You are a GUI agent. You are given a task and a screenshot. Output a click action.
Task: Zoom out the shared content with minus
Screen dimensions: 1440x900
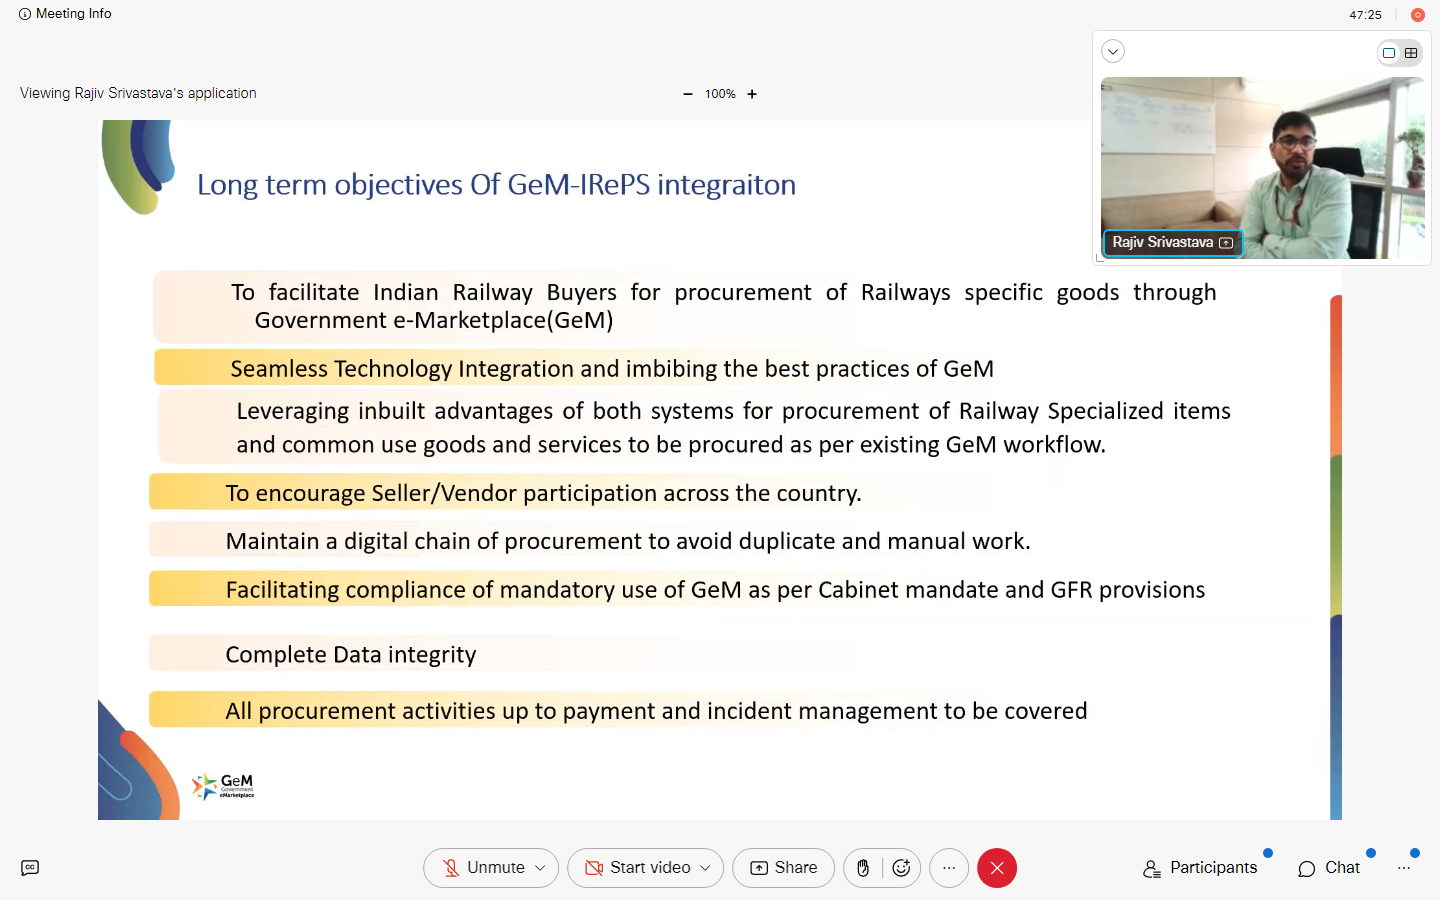pos(688,94)
